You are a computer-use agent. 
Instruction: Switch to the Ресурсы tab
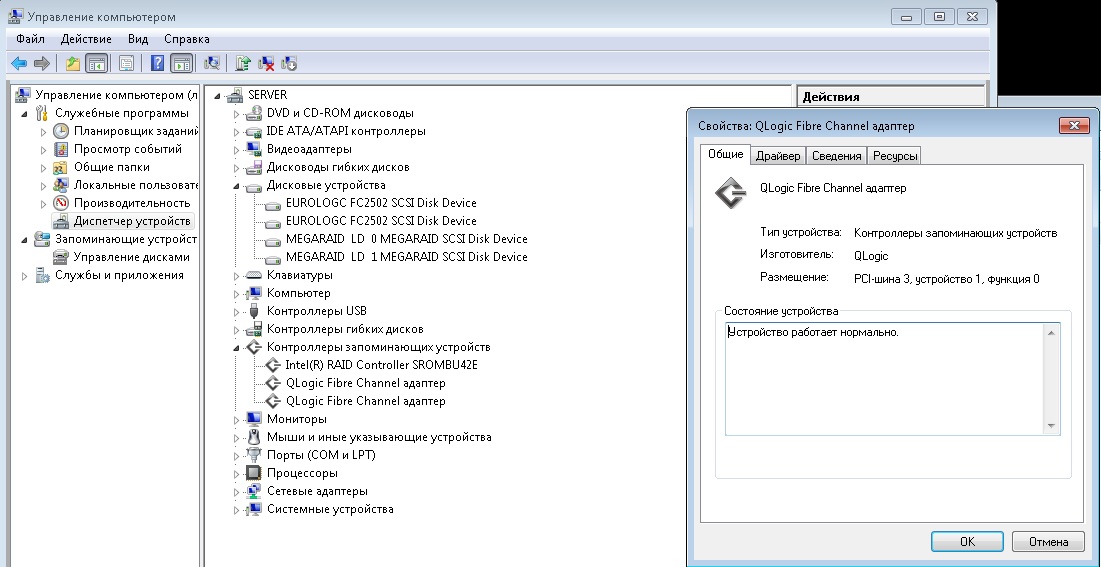coord(895,156)
